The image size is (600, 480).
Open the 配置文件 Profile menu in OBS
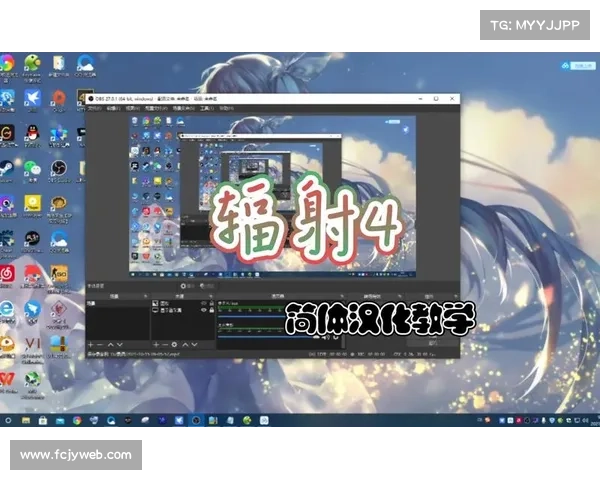(x=156, y=109)
